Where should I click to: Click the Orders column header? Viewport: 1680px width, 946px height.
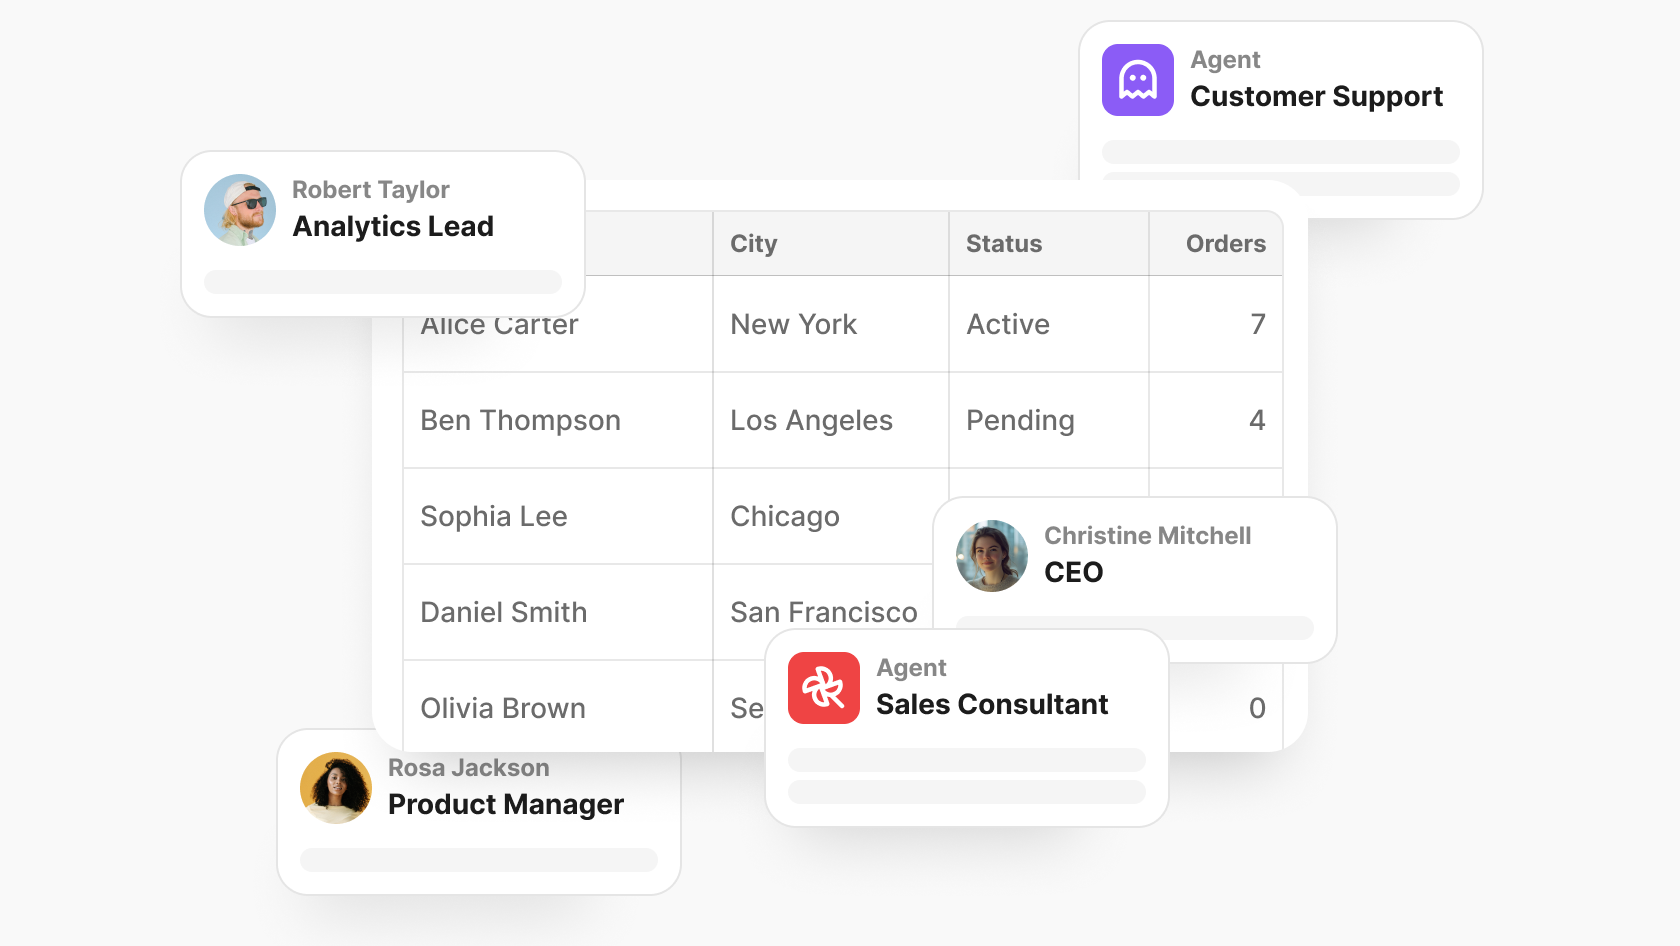tap(1225, 244)
